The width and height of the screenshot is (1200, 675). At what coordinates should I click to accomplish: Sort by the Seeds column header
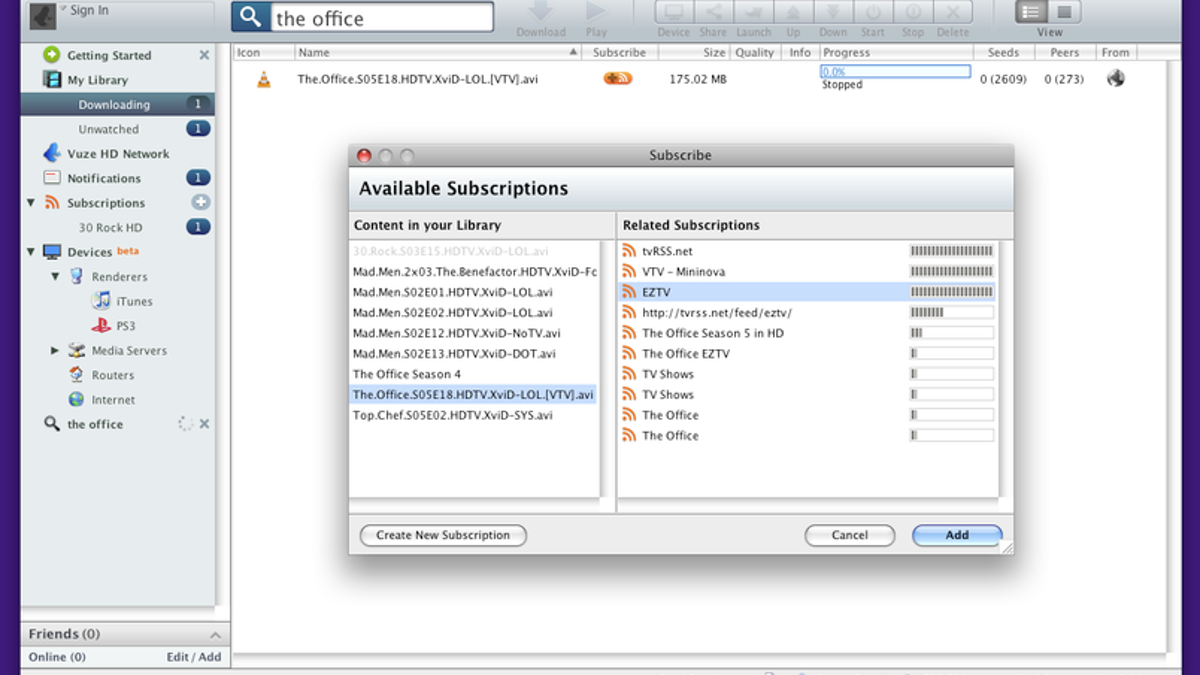[x=1004, y=52]
